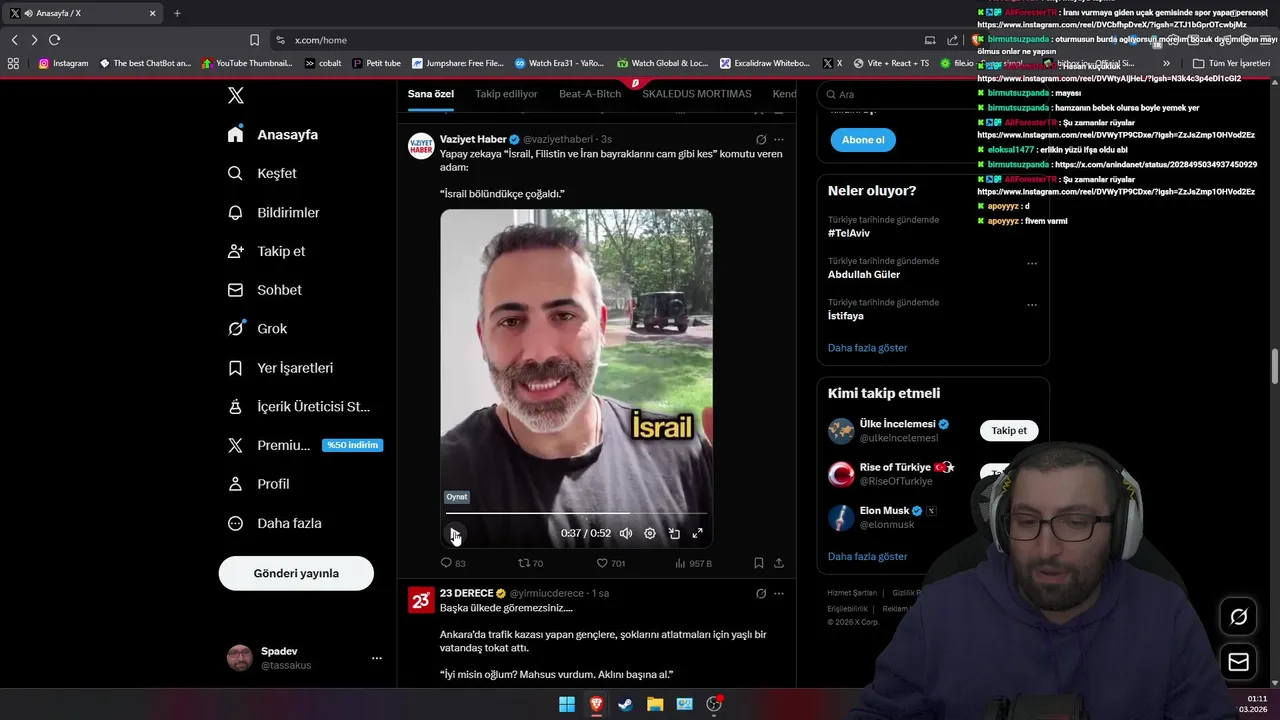View analytics 957 B of post
The image size is (1280, 720).
coord(694,563)
